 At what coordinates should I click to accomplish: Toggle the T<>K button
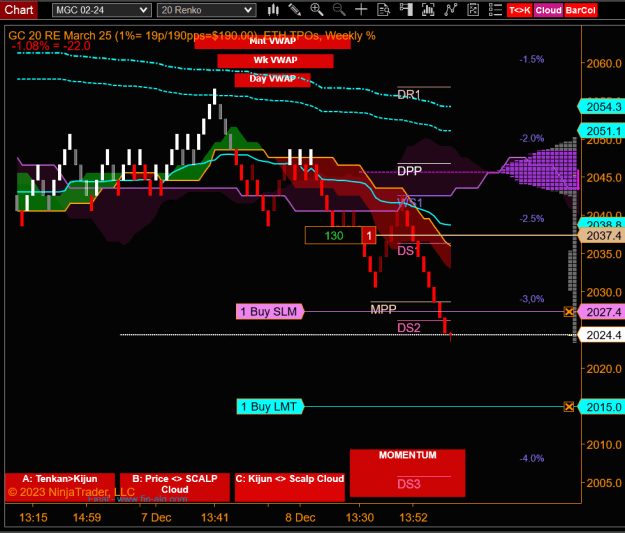[x=520, y=10]
